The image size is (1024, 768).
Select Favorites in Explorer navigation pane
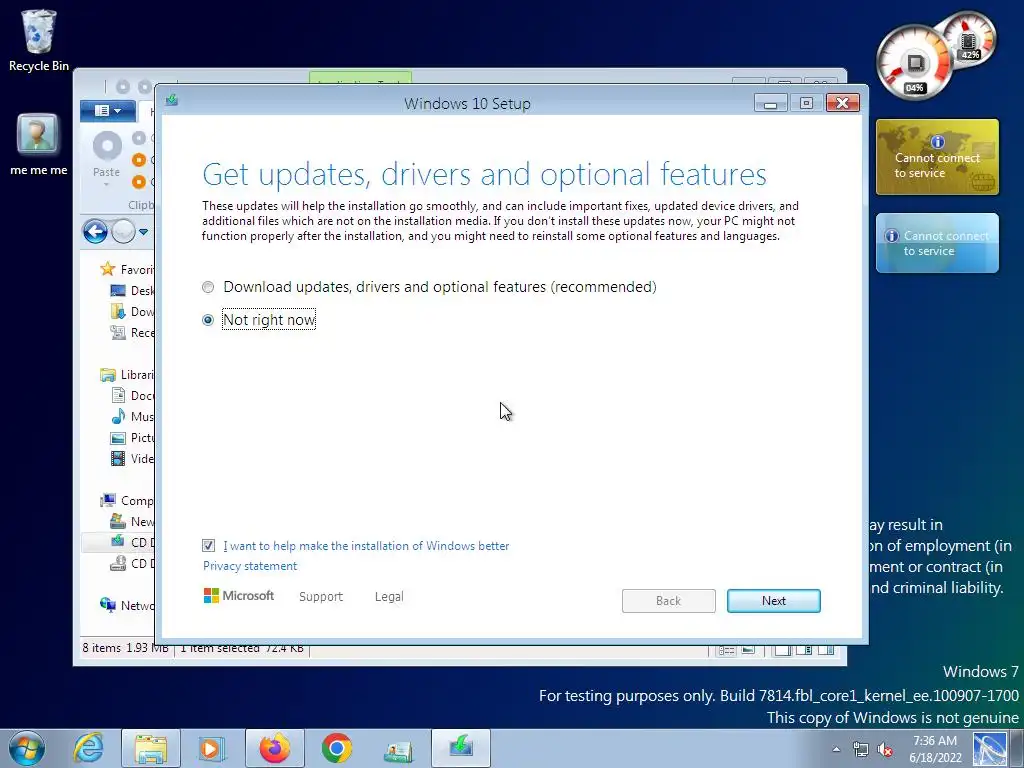click(127, 269)
